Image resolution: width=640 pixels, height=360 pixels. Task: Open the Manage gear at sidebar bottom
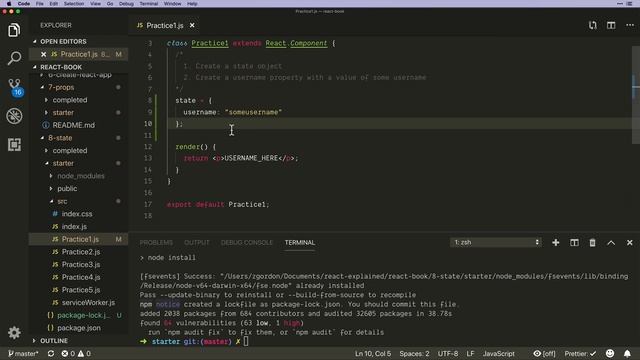pyautogui.click(x=14, y=333)
